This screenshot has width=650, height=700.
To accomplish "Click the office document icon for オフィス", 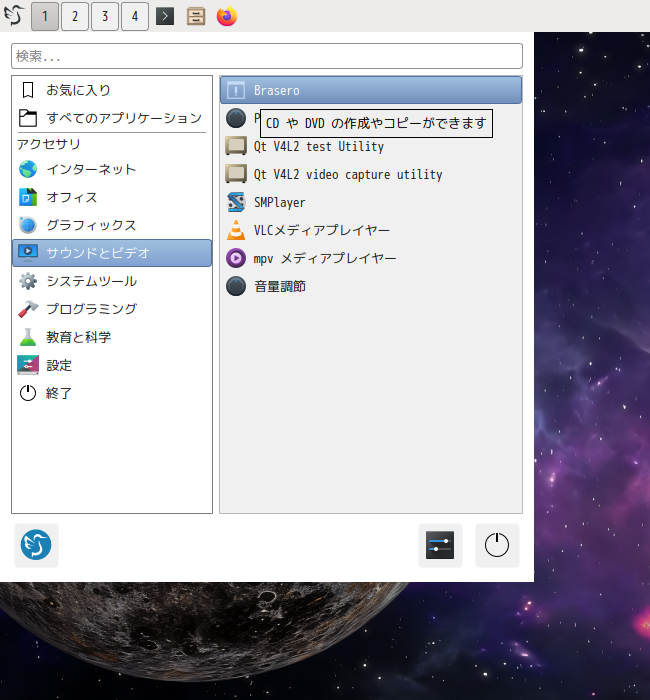I will [28, 197].
